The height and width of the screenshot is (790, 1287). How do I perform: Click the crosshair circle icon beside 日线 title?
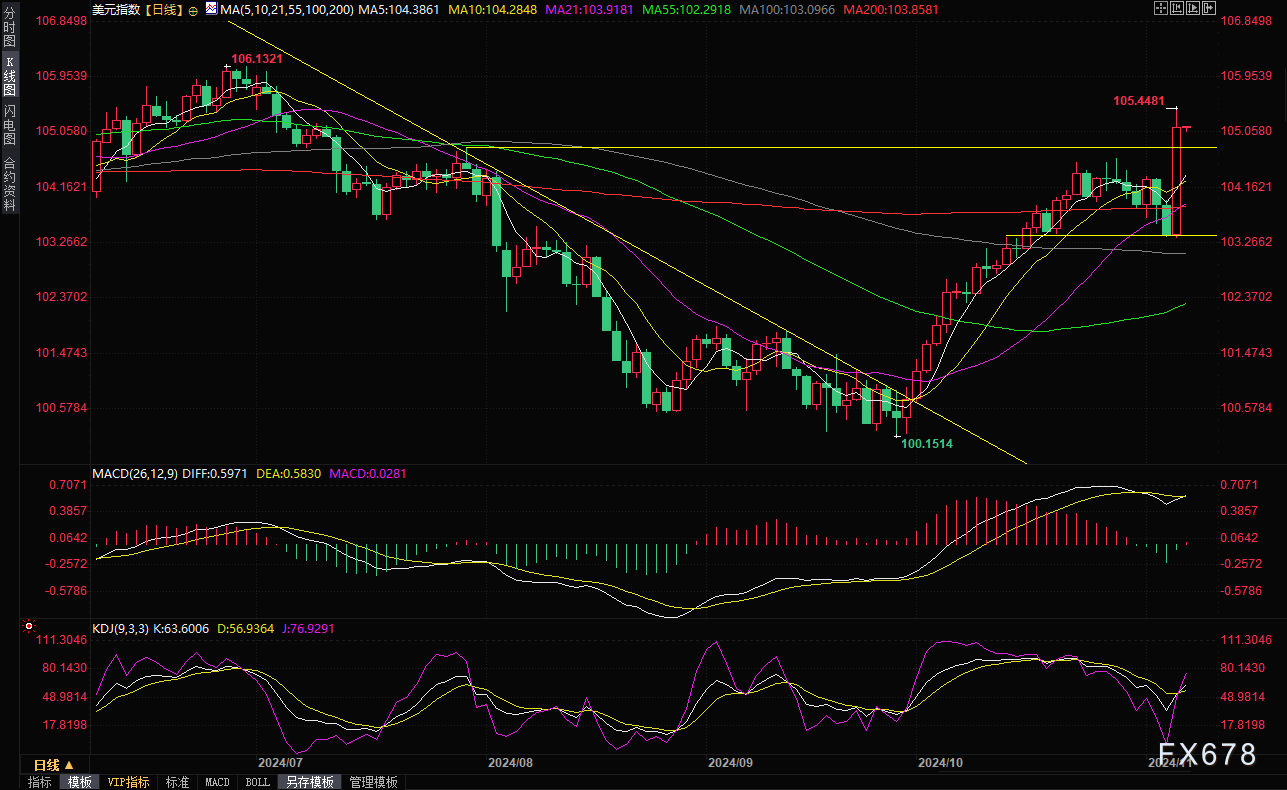193,8
